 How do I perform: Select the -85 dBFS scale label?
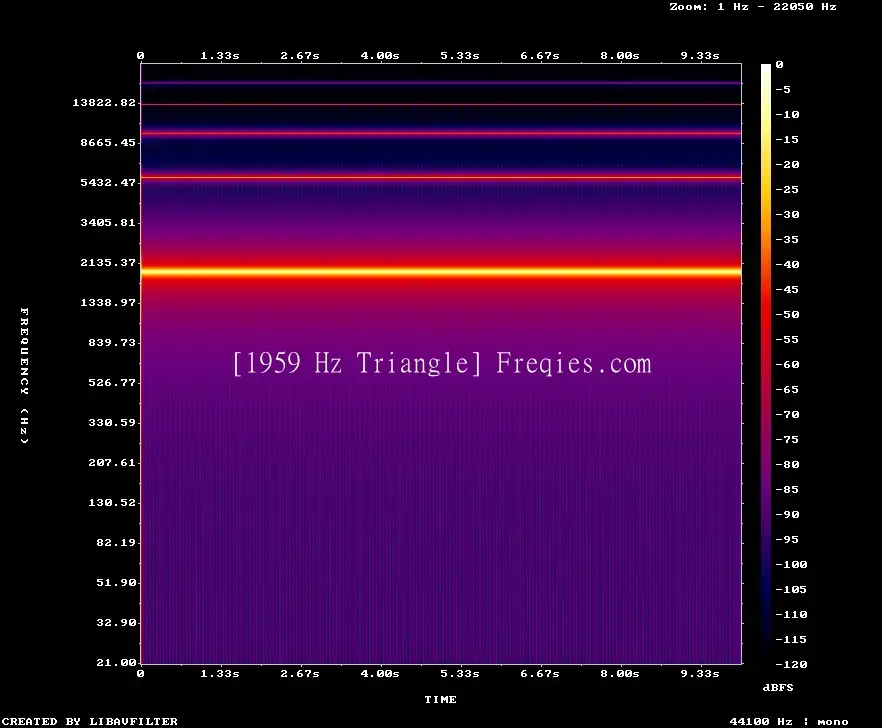click(x=787, y=489)
